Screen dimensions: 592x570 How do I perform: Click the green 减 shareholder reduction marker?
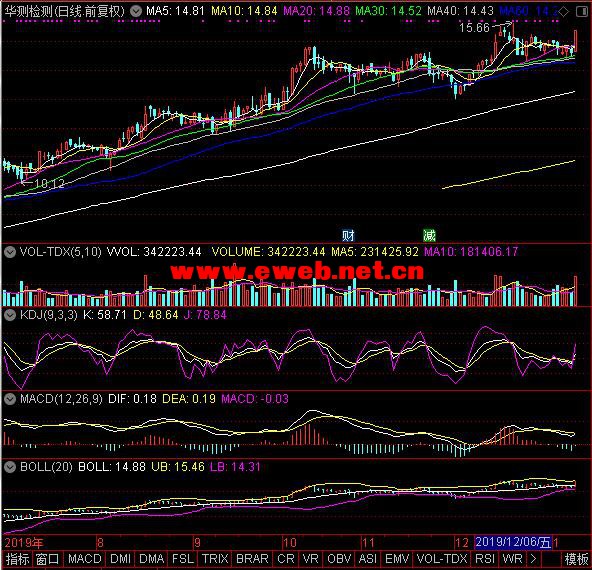[x=429, y=236]
